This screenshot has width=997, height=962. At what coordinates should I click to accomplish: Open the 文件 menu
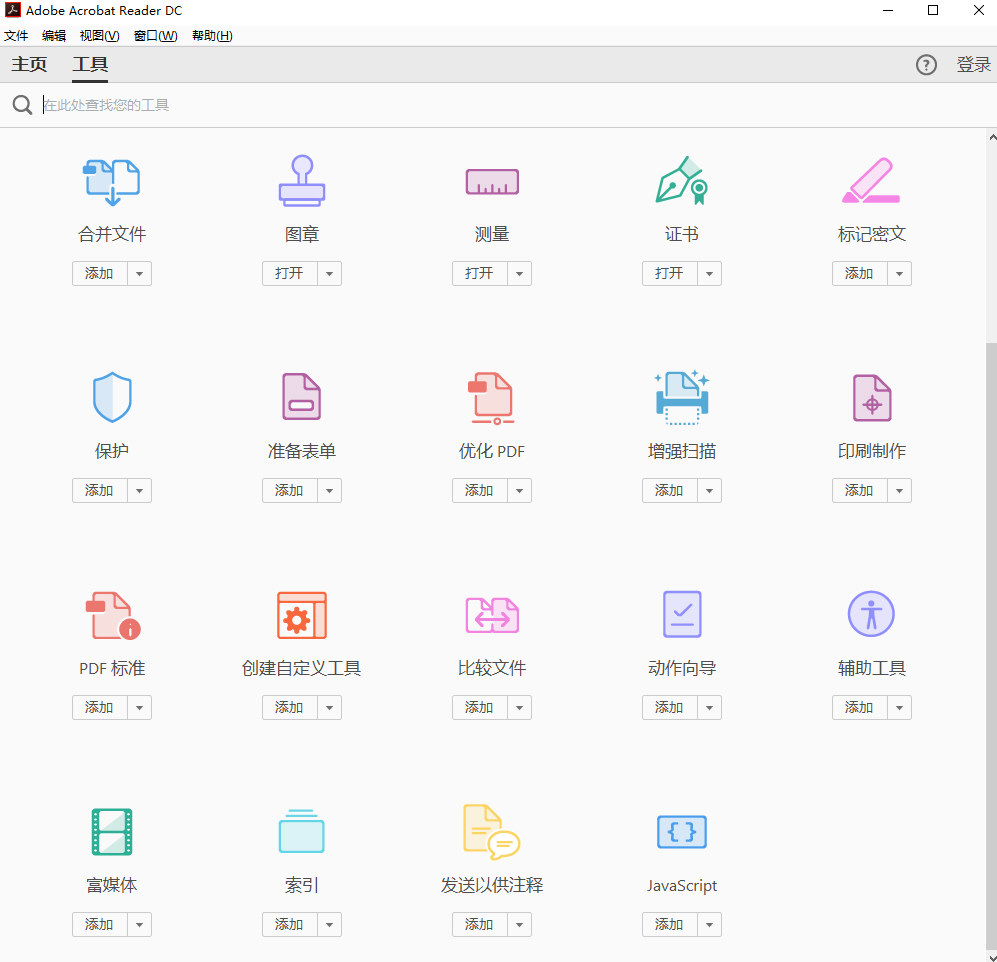click(16, 36)
